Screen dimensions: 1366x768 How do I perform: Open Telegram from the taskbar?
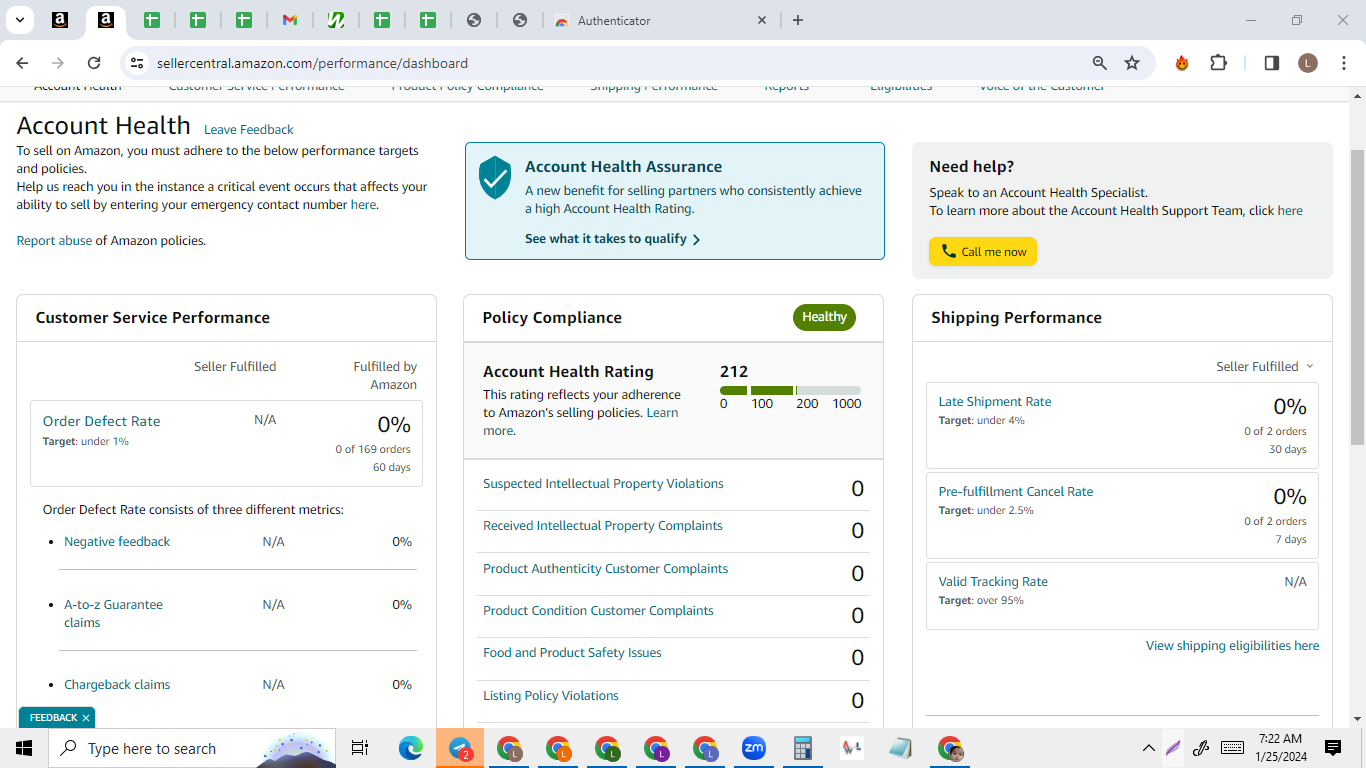point(460,748)
